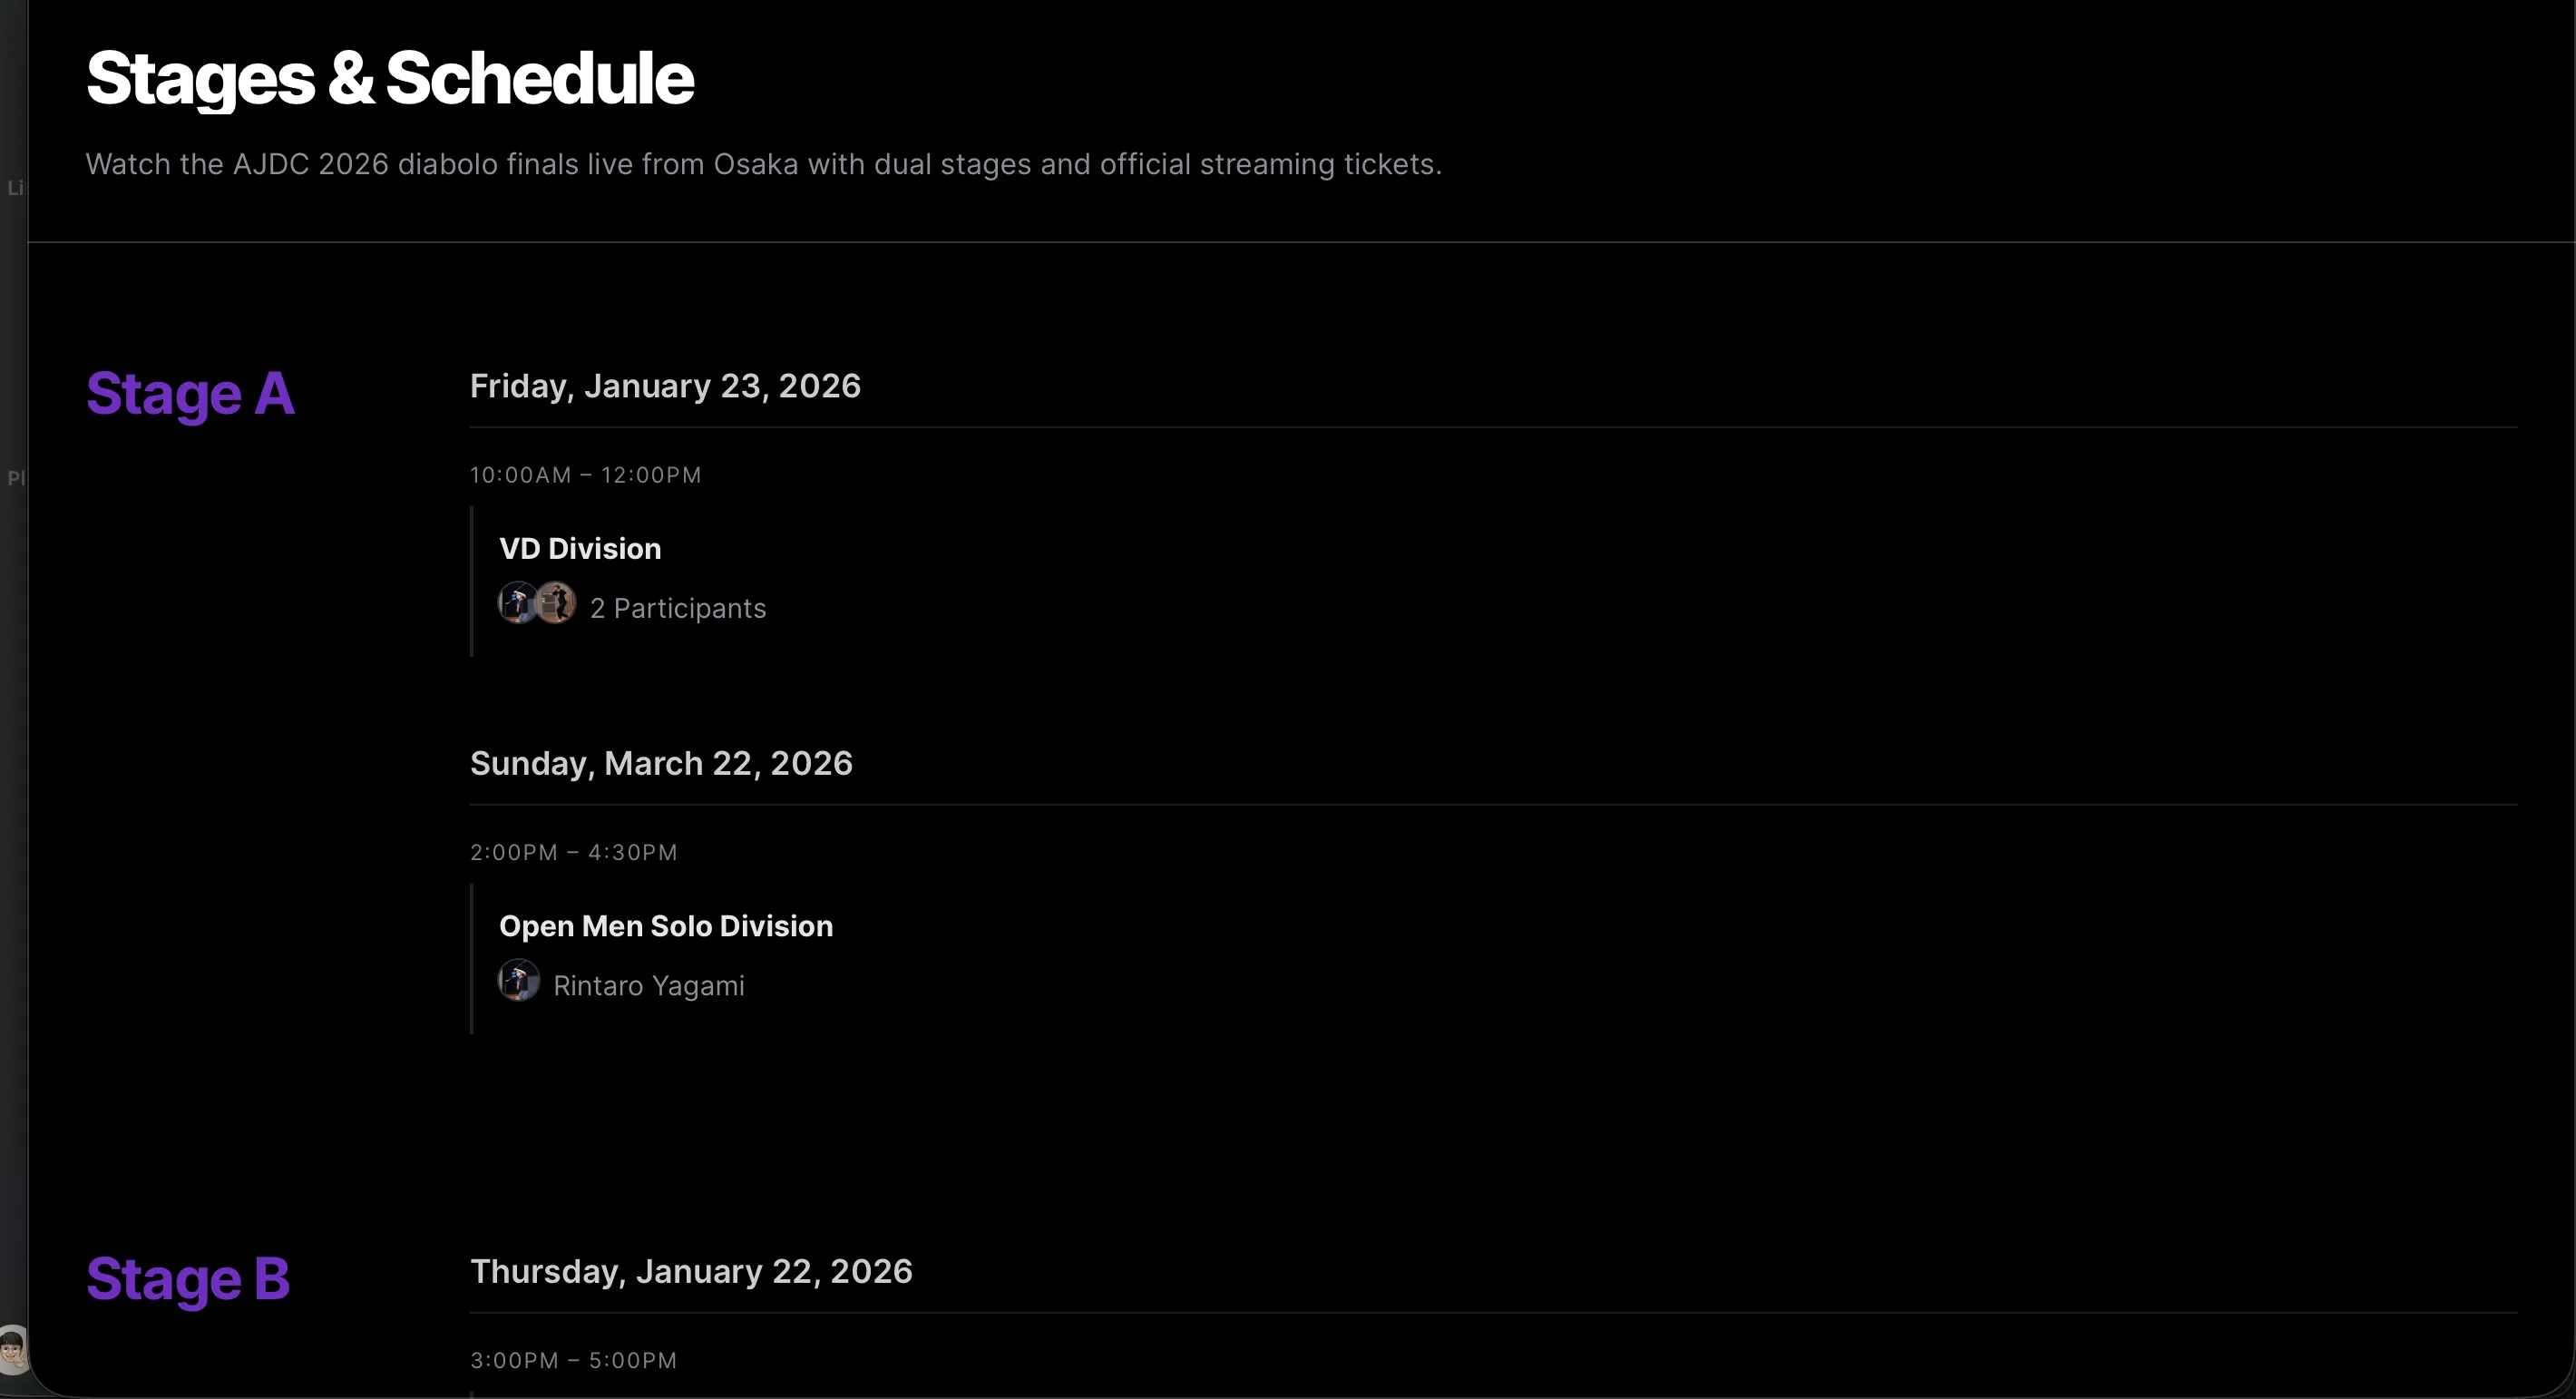The width and height of the screenshot is (2576, 1399).
Task: Click the Stages & Schedule page title
Action: pyautogui.click(x=390, y=79)
